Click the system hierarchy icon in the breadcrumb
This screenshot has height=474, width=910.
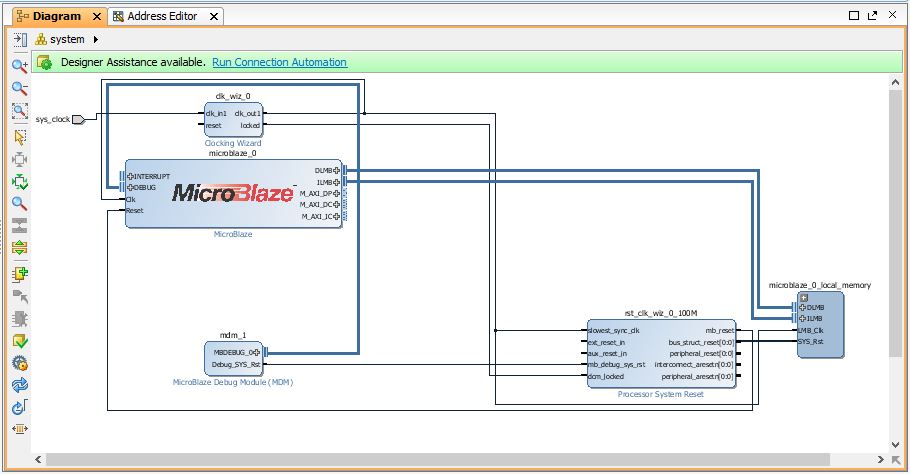click(41, 39)
